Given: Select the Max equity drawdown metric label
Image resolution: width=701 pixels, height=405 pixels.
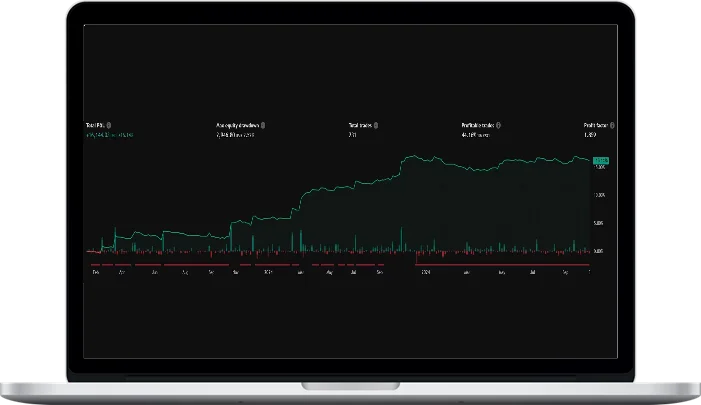Looking at the screenshot, I should (238, 125).
